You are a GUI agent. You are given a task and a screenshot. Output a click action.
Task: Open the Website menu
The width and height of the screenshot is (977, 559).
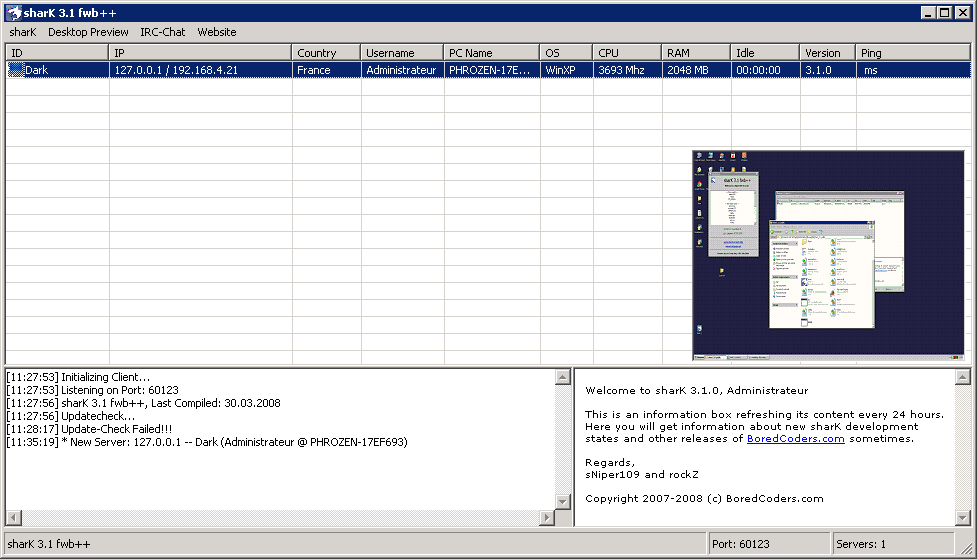[217, 32]
